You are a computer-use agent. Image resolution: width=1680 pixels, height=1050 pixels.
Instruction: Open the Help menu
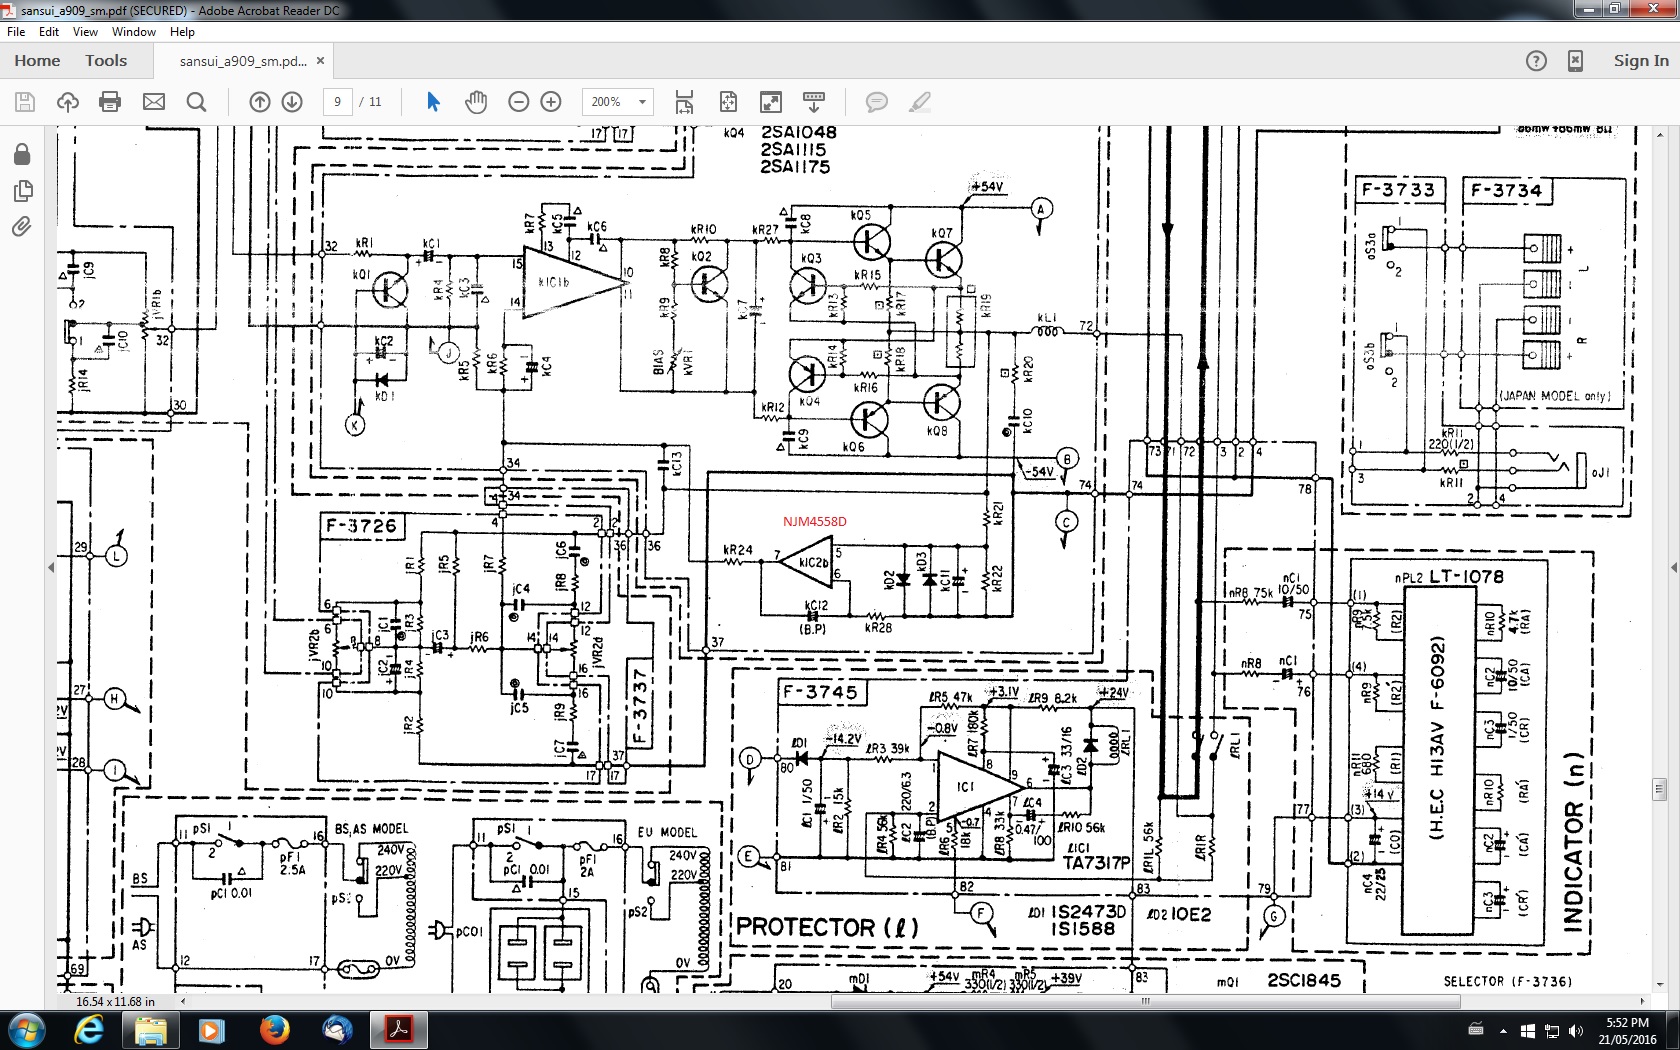(182, 32)
